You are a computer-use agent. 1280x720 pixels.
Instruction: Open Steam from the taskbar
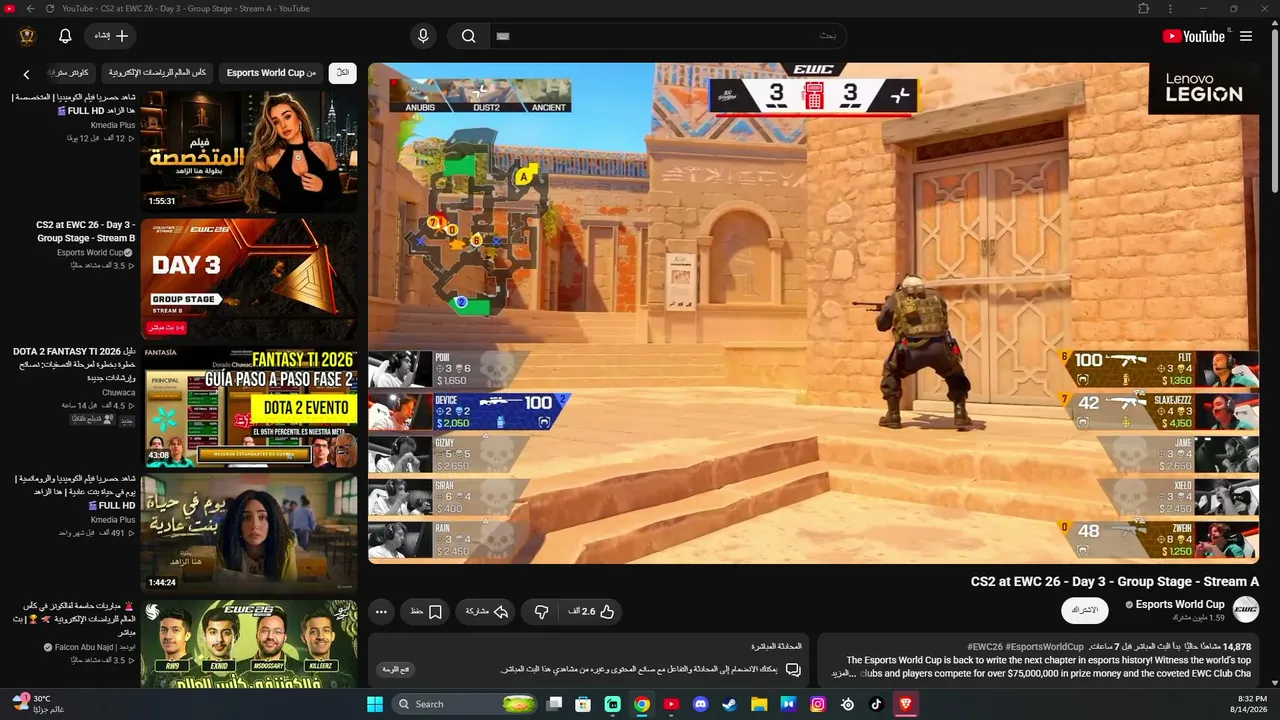click(730, 704)
